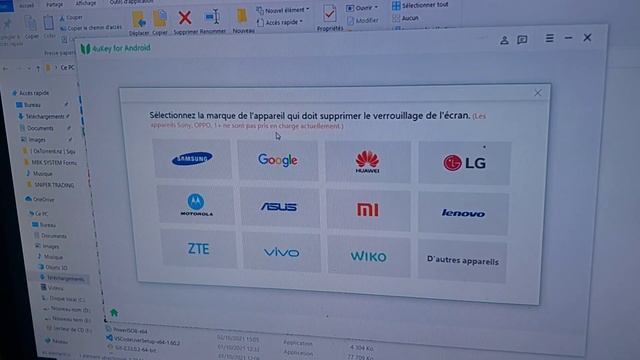Click the 4uKey for Android logo
The image size is (640, 360).
116,49
